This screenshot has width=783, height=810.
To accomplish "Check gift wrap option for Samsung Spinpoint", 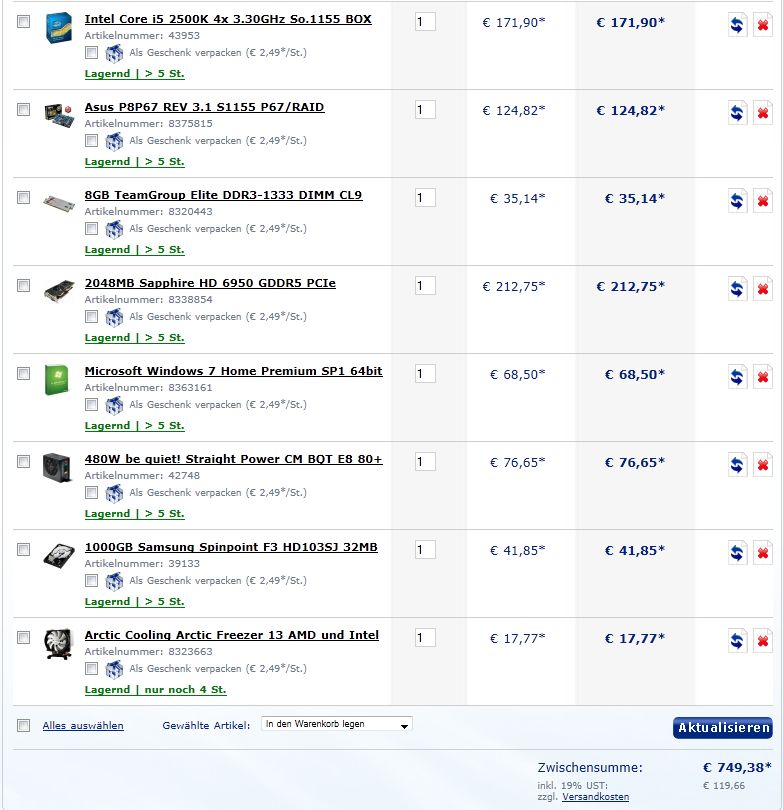I will tap(91, 580).
